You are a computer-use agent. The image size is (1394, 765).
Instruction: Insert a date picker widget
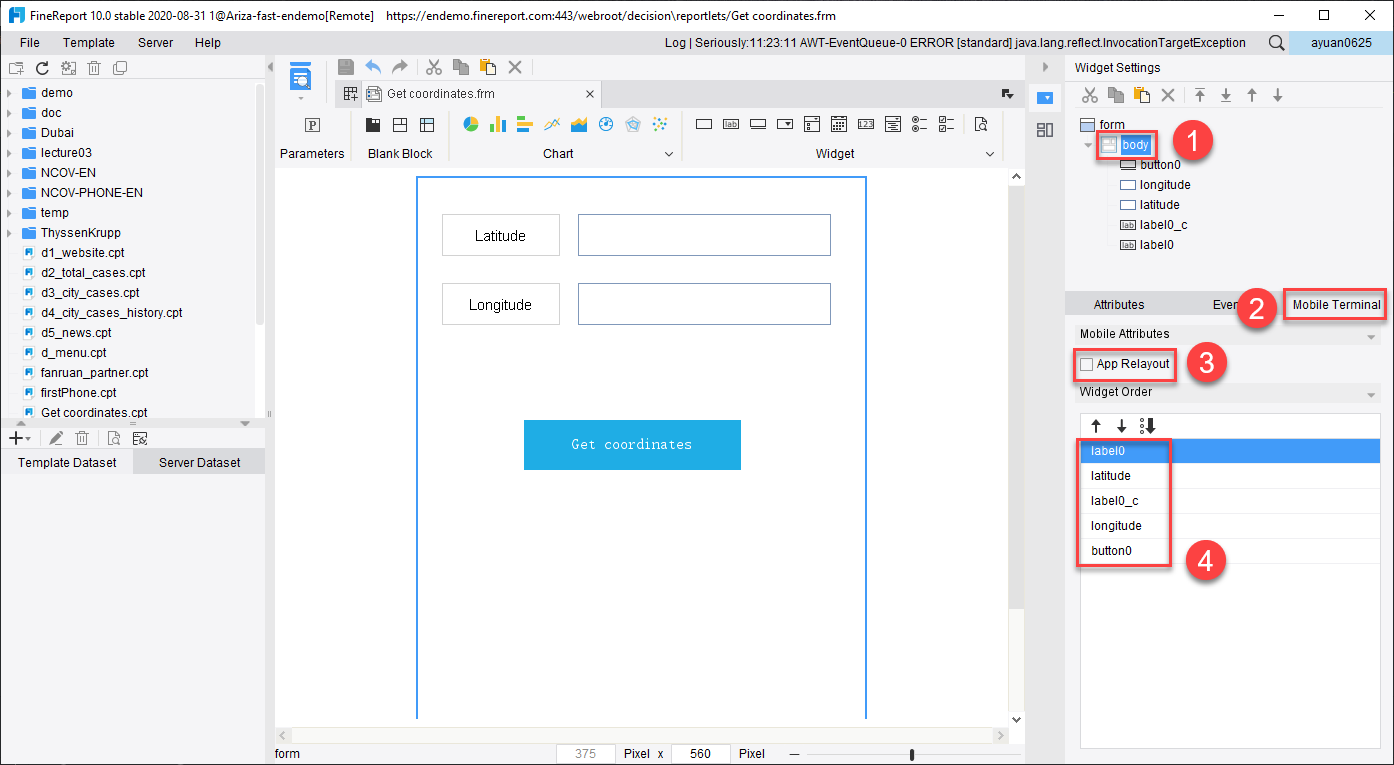tap(839, 124)
